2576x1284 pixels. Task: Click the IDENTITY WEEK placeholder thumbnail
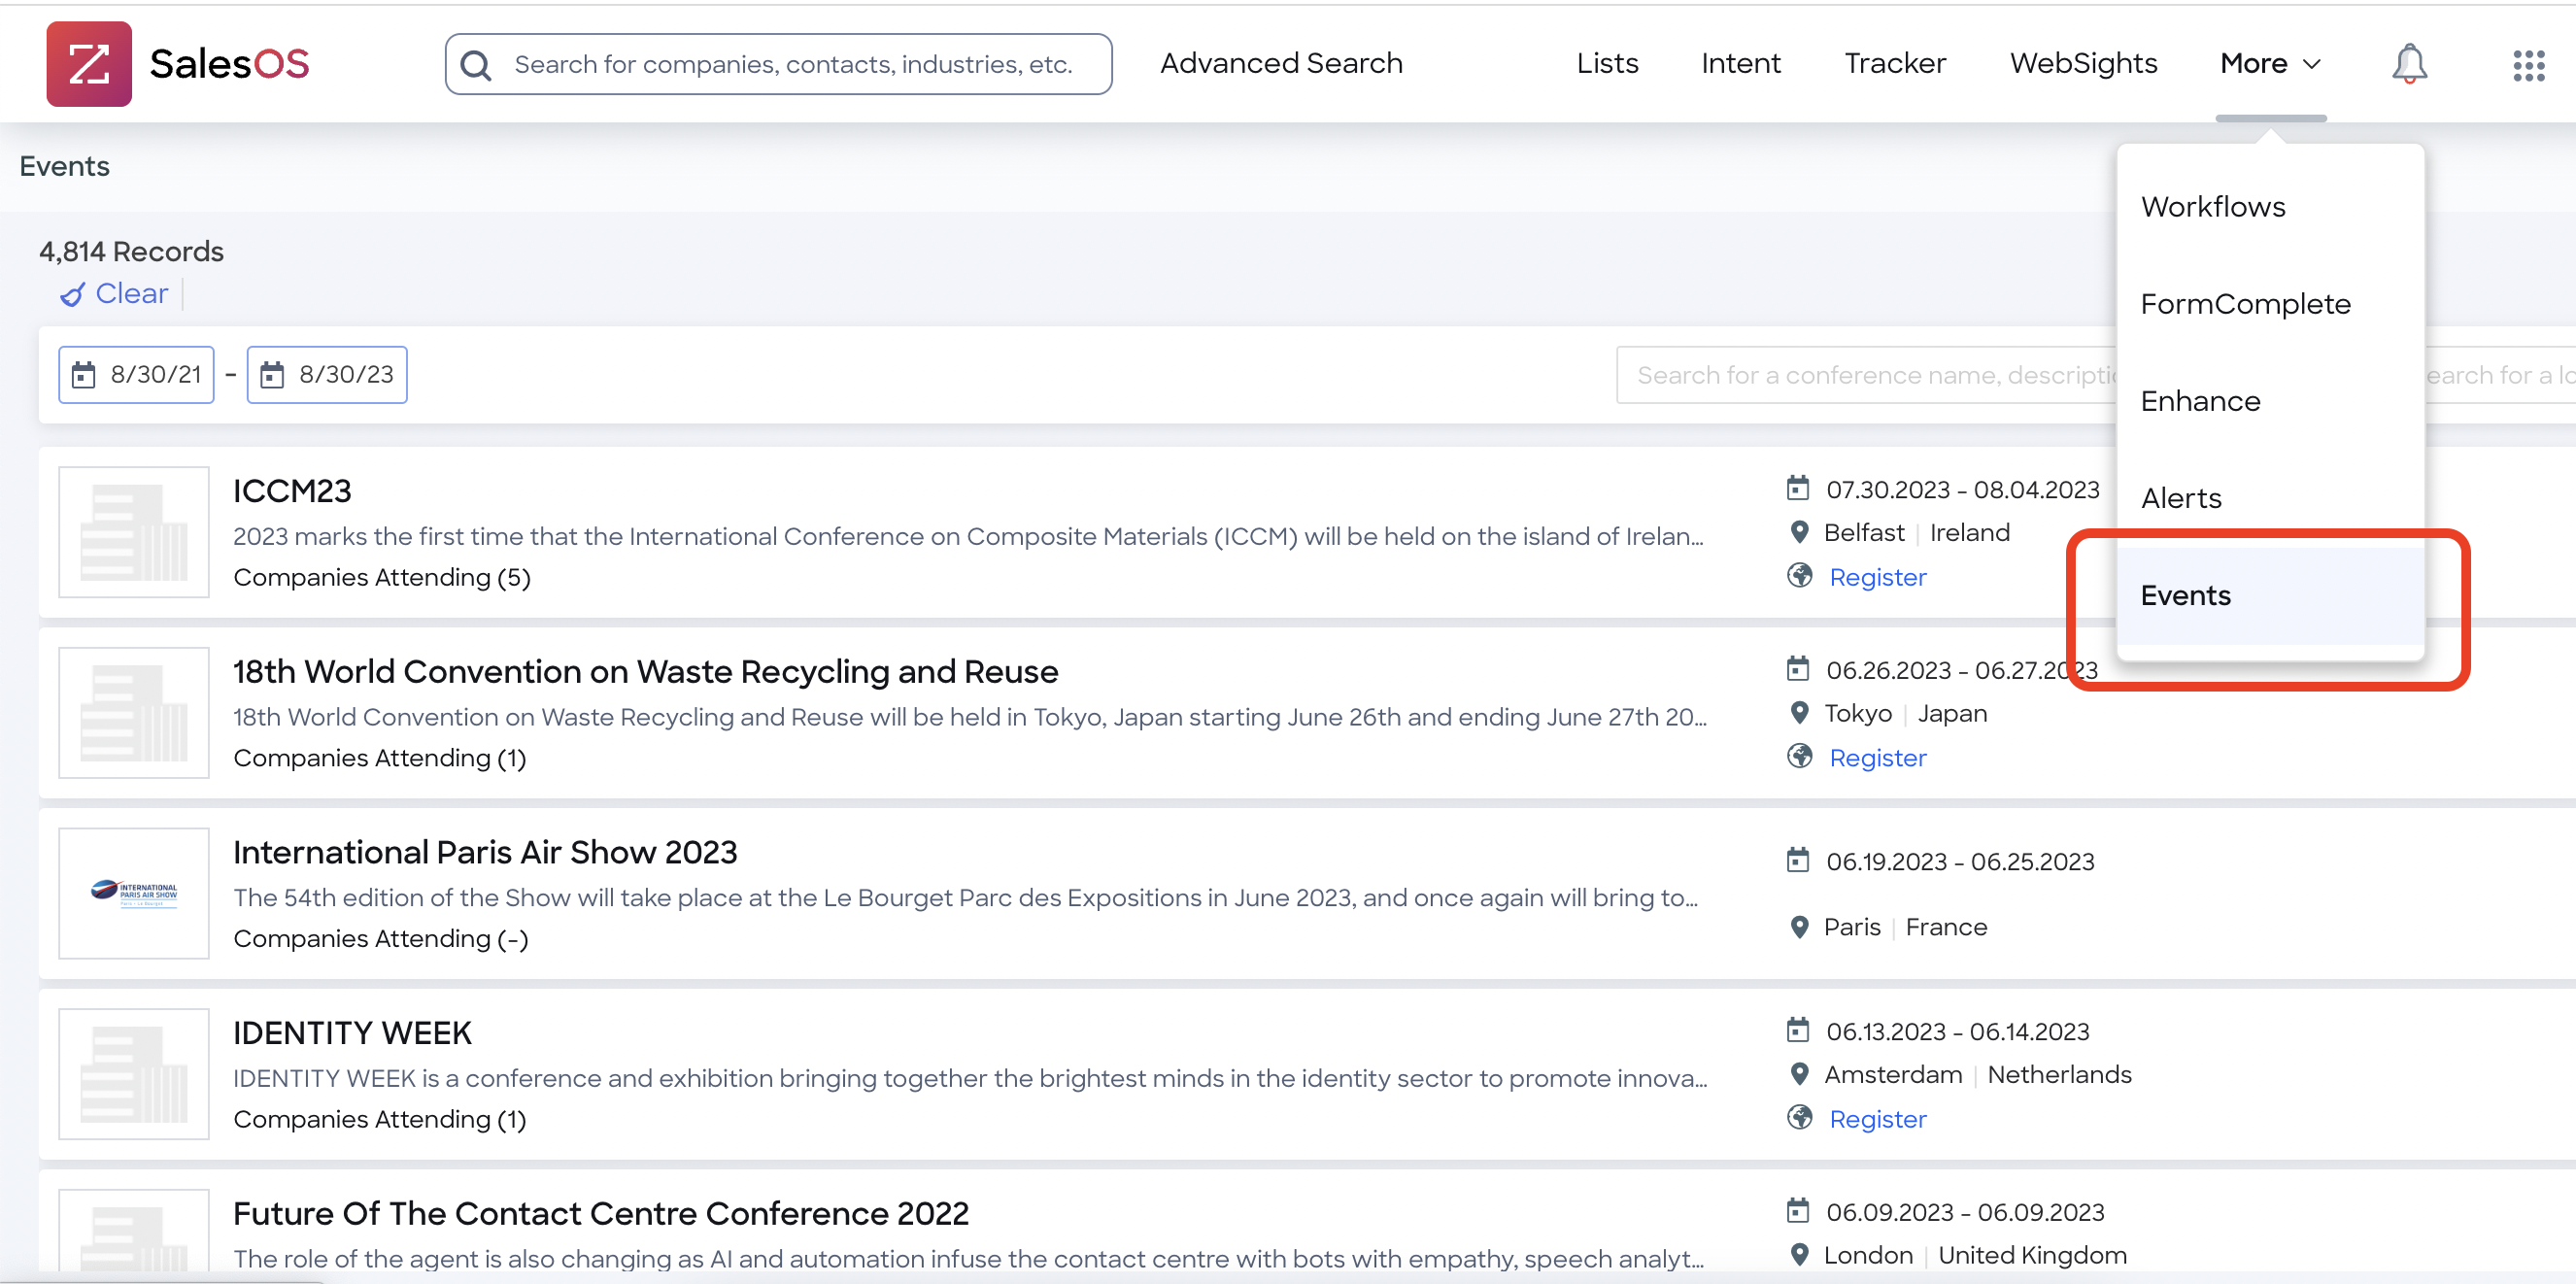pos(134,1074)
